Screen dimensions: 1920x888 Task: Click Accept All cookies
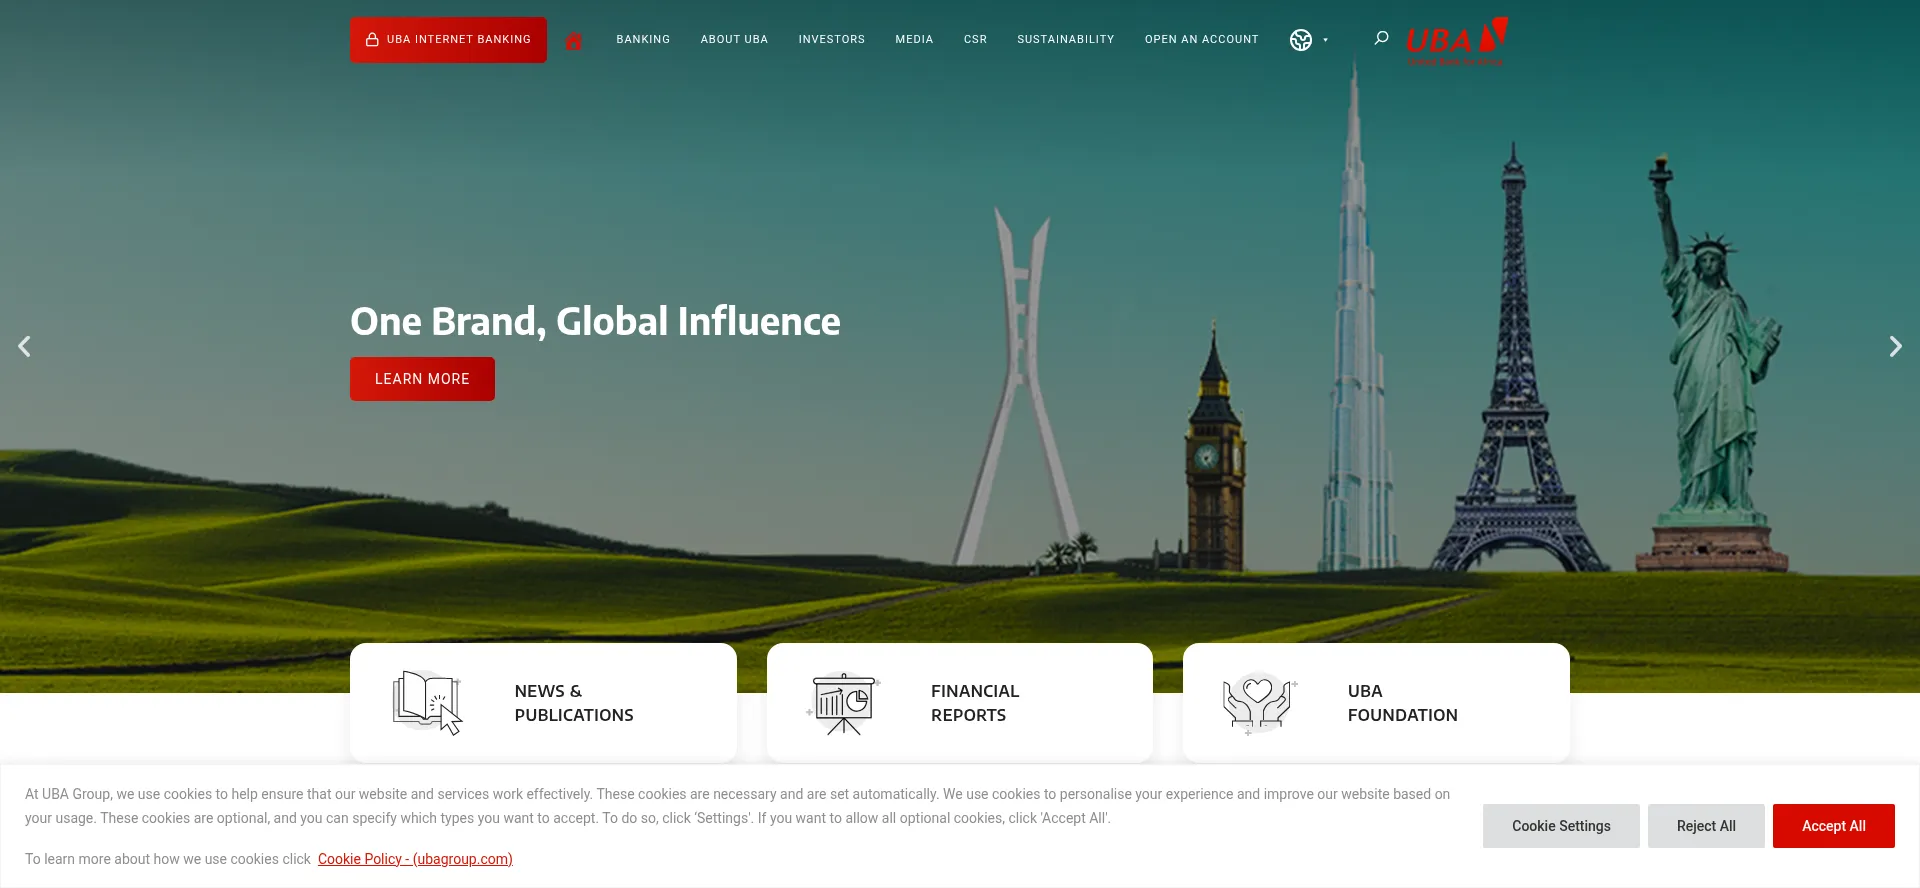tap(1834, 826)
